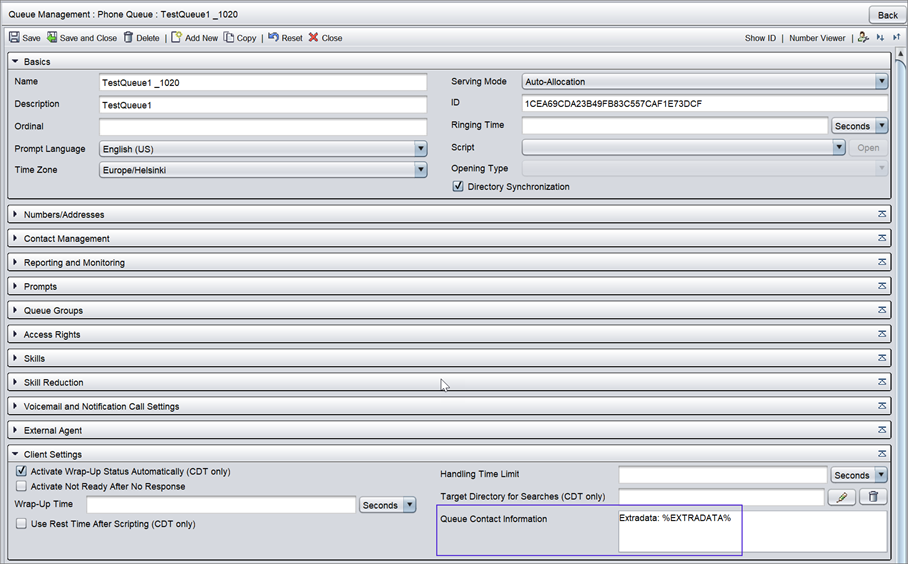The image size is (908, 564).
Task: Open Number Viewer from the toolbar
Action: (817, 38)
